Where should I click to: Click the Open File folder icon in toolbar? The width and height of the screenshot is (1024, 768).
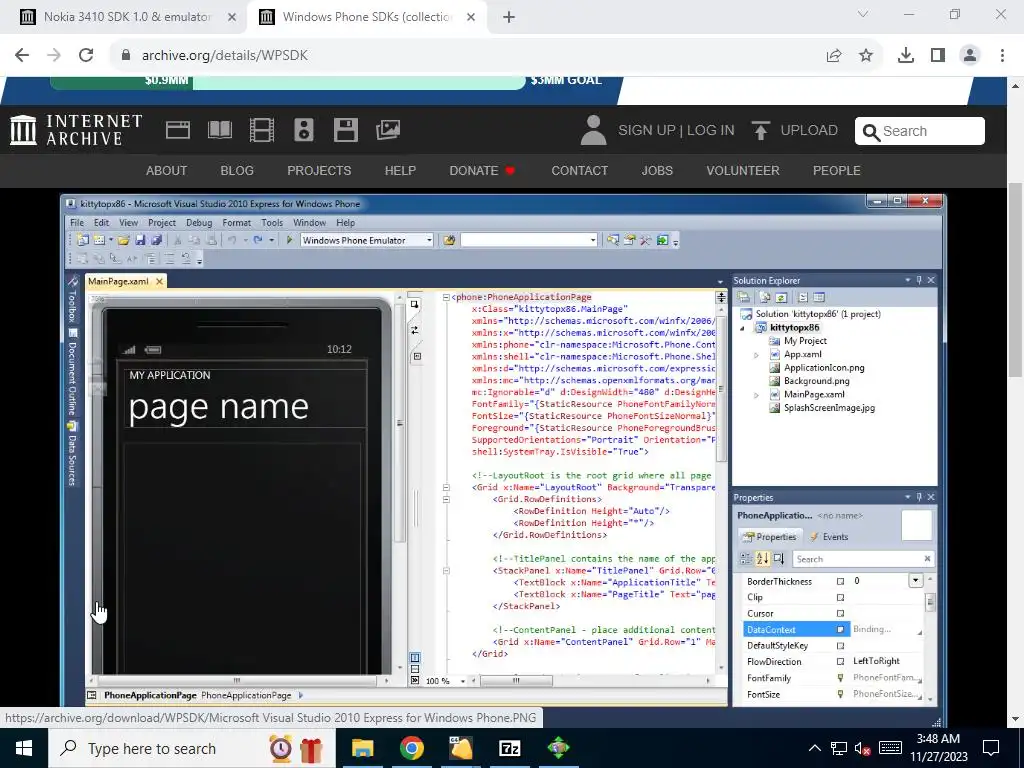point(123,240)
